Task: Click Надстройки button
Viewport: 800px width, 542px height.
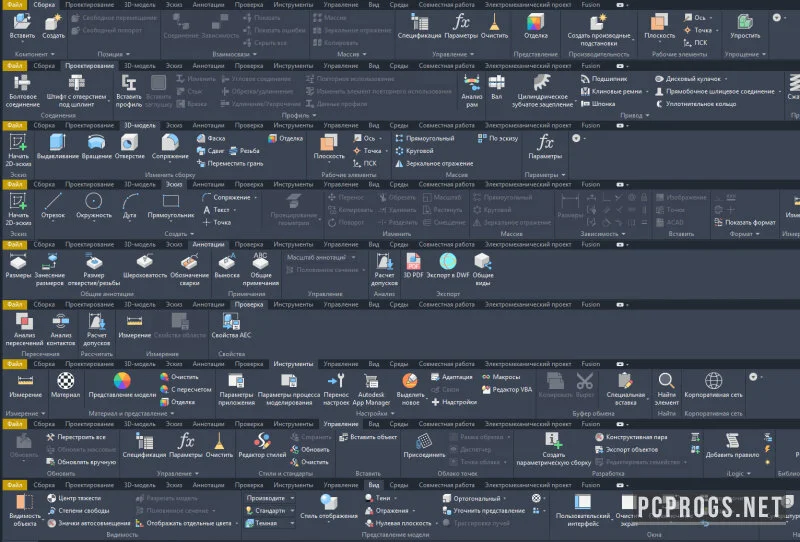Action: coord(454,402)
